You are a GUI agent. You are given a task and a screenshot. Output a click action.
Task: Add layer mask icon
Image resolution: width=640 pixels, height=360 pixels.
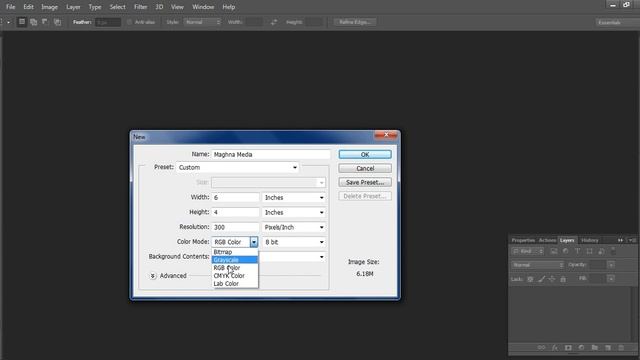[x=568, y=347]
